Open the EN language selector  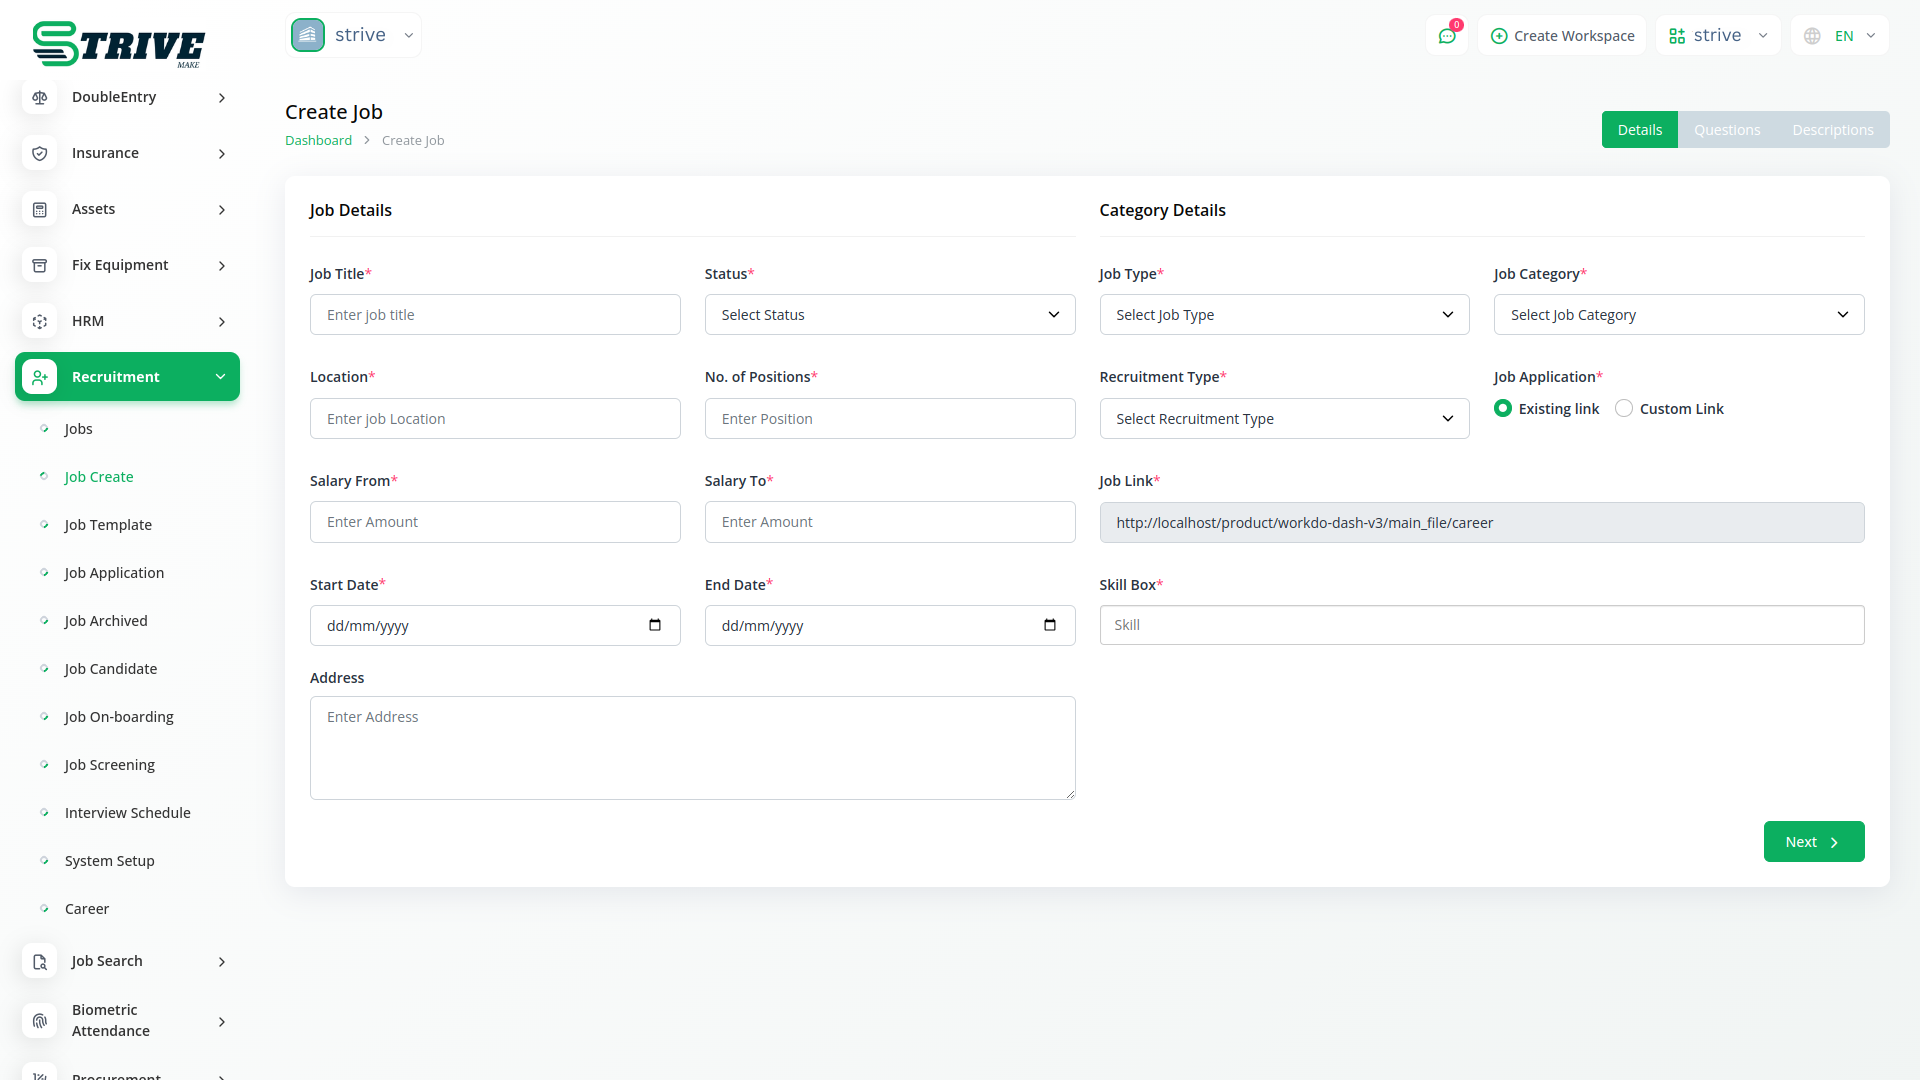[1841, 36]
